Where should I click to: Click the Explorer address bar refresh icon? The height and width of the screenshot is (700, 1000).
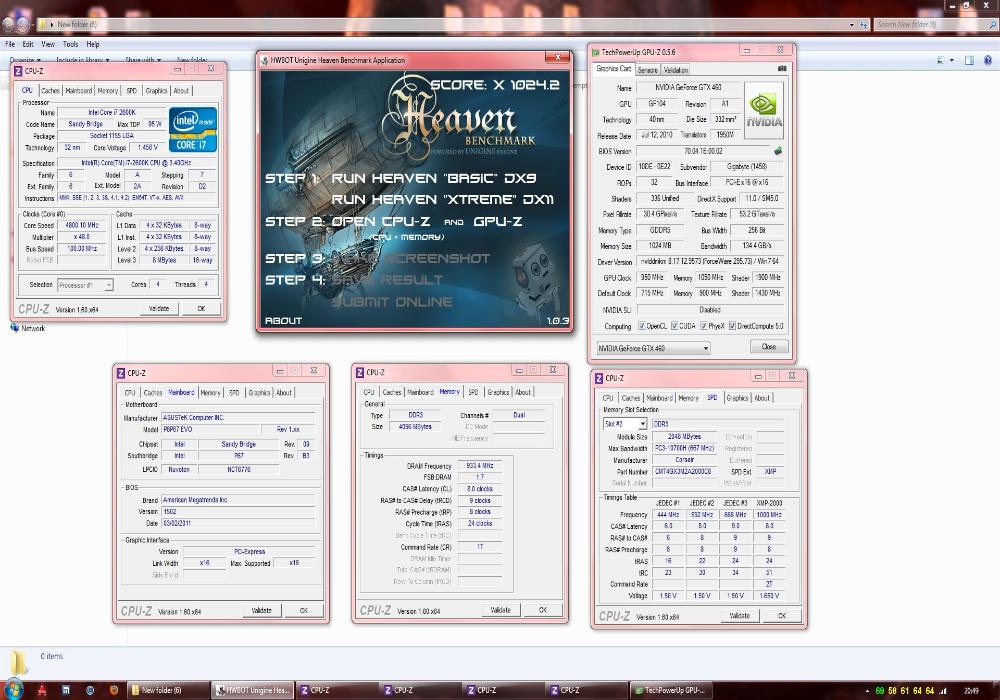point(864,24)
